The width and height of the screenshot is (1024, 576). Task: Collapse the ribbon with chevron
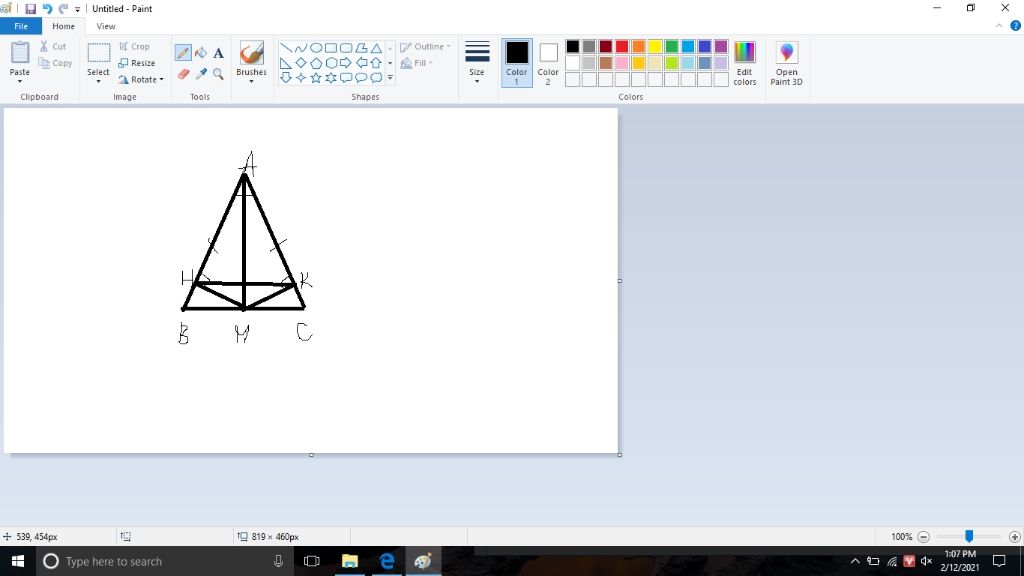(999, 26)
